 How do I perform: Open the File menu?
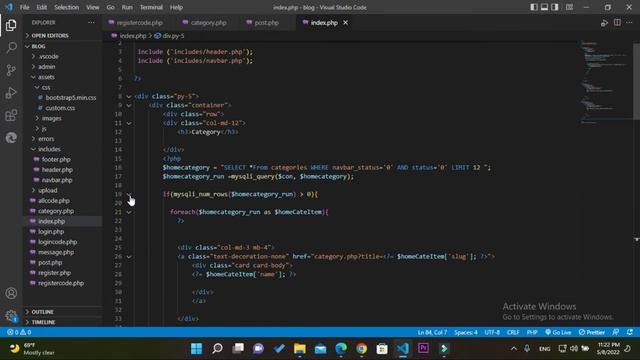coord(24,7)
